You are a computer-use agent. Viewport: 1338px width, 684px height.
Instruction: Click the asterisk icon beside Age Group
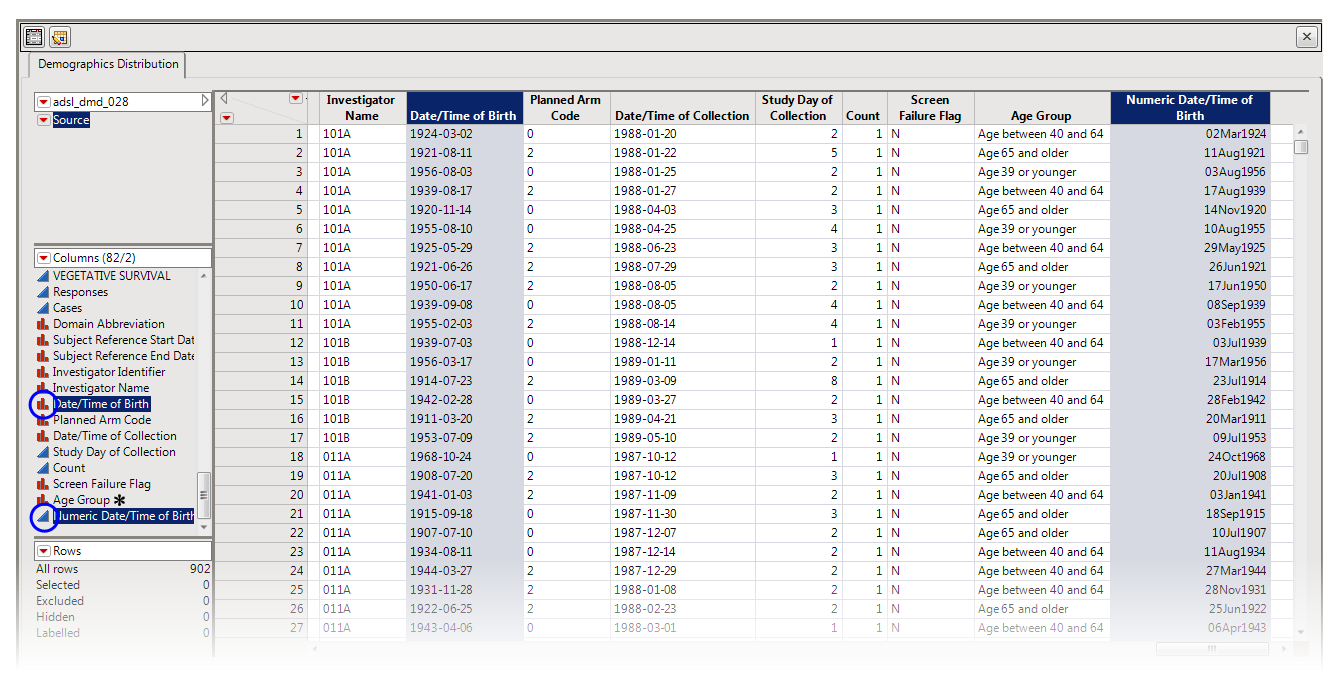pyautogui.click(x=120, y=500)
